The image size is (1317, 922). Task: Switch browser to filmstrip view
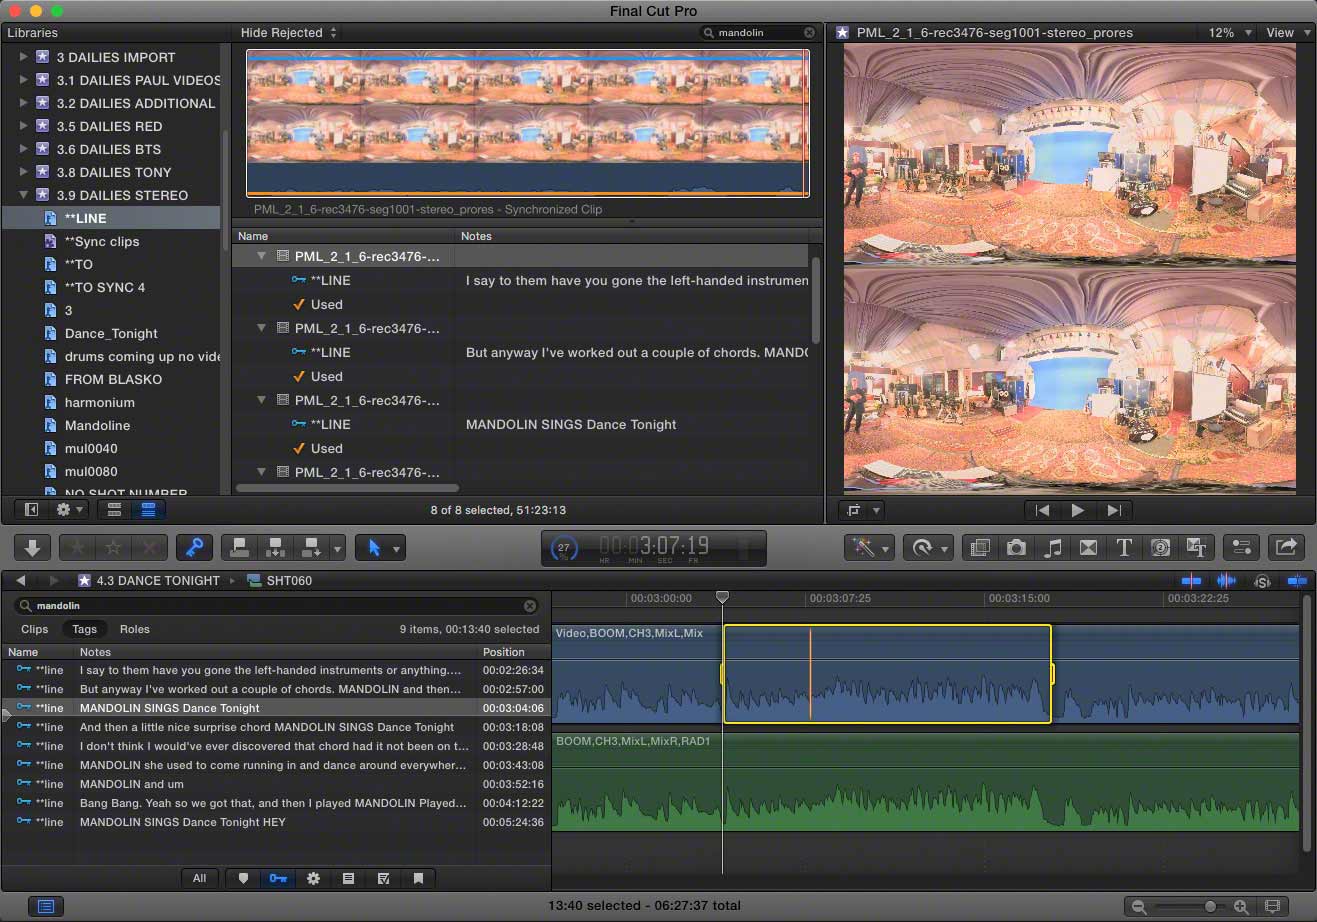(x=115, y=510)
